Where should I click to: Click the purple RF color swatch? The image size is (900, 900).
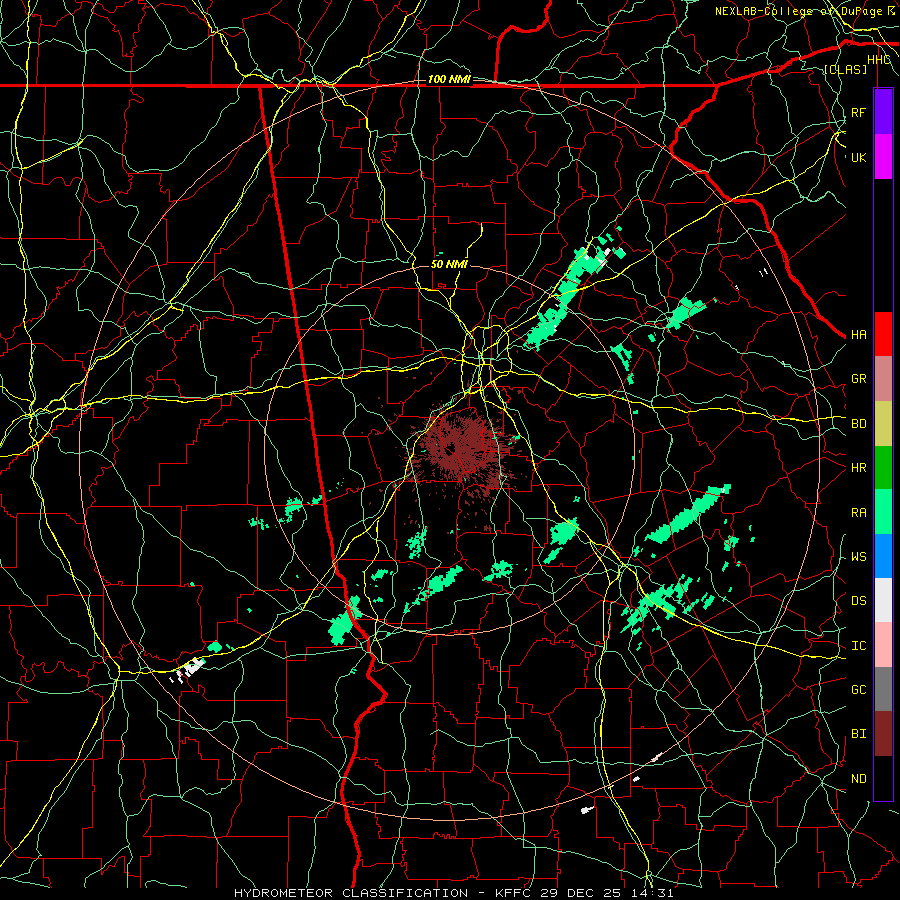pyautogui.click(x=883, y=112)
